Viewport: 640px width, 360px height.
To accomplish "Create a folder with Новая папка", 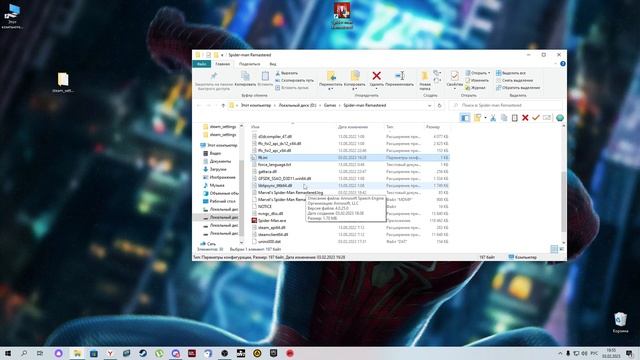I will [425, 80].
